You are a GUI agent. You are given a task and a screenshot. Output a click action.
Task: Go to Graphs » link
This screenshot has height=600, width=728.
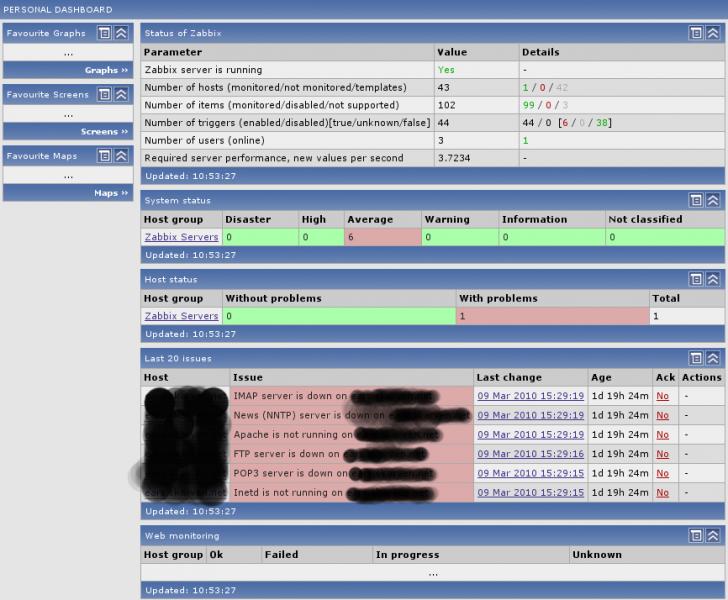click(106, 70)
